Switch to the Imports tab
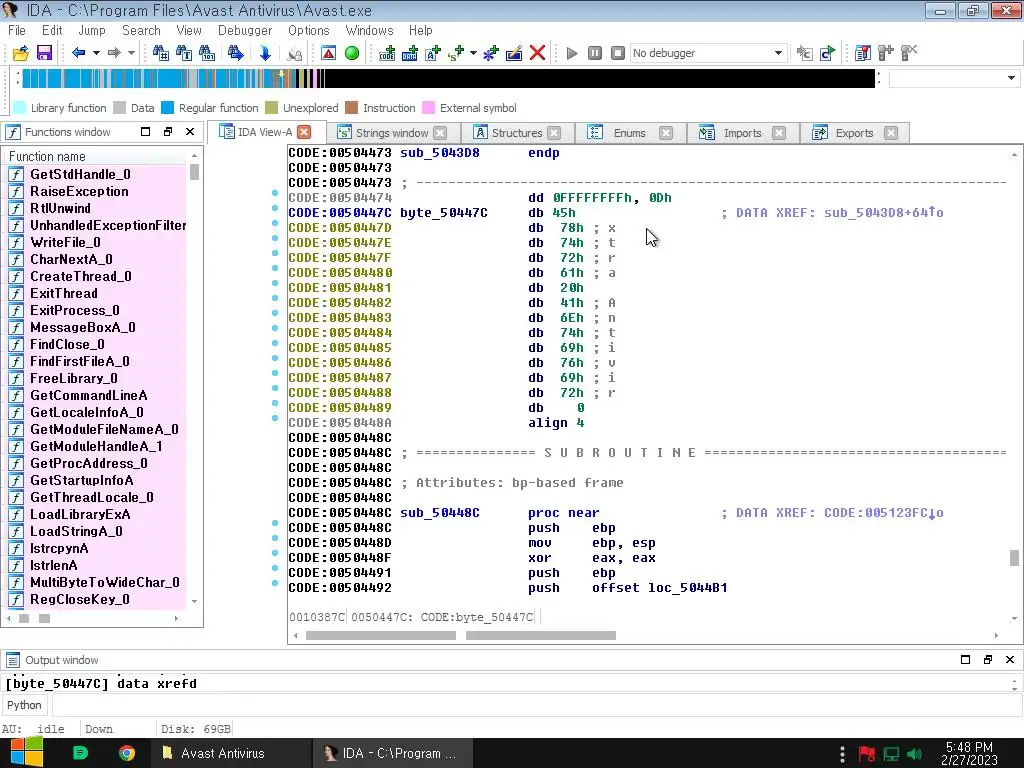The image size is (1024, 768). [x=743, y=133]
